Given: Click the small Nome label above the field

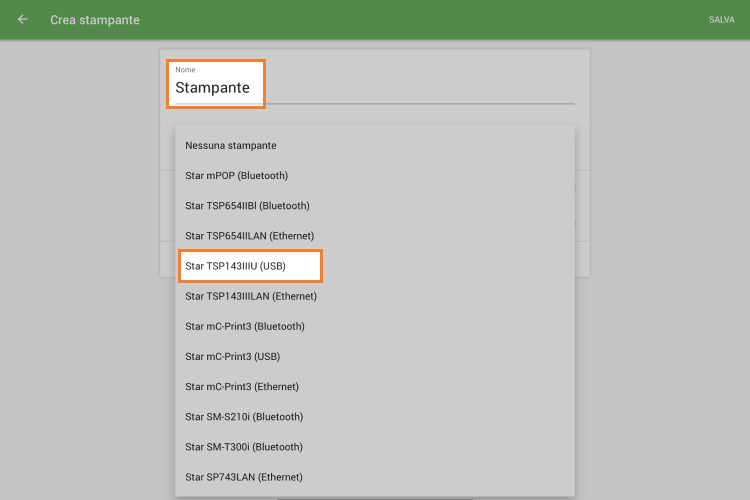Looking at the screenshot, I should (185, 70).
